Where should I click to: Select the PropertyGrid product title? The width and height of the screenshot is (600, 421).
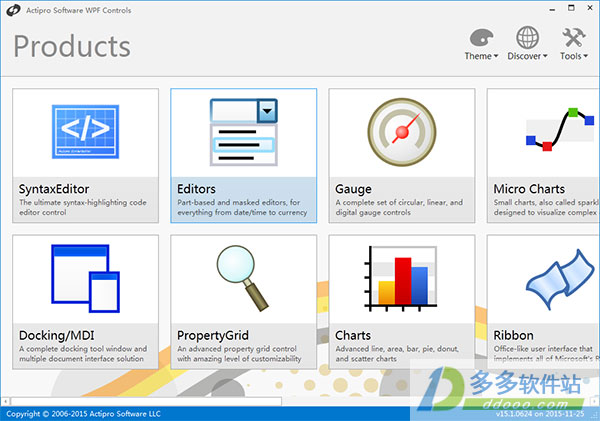[213, 336]
